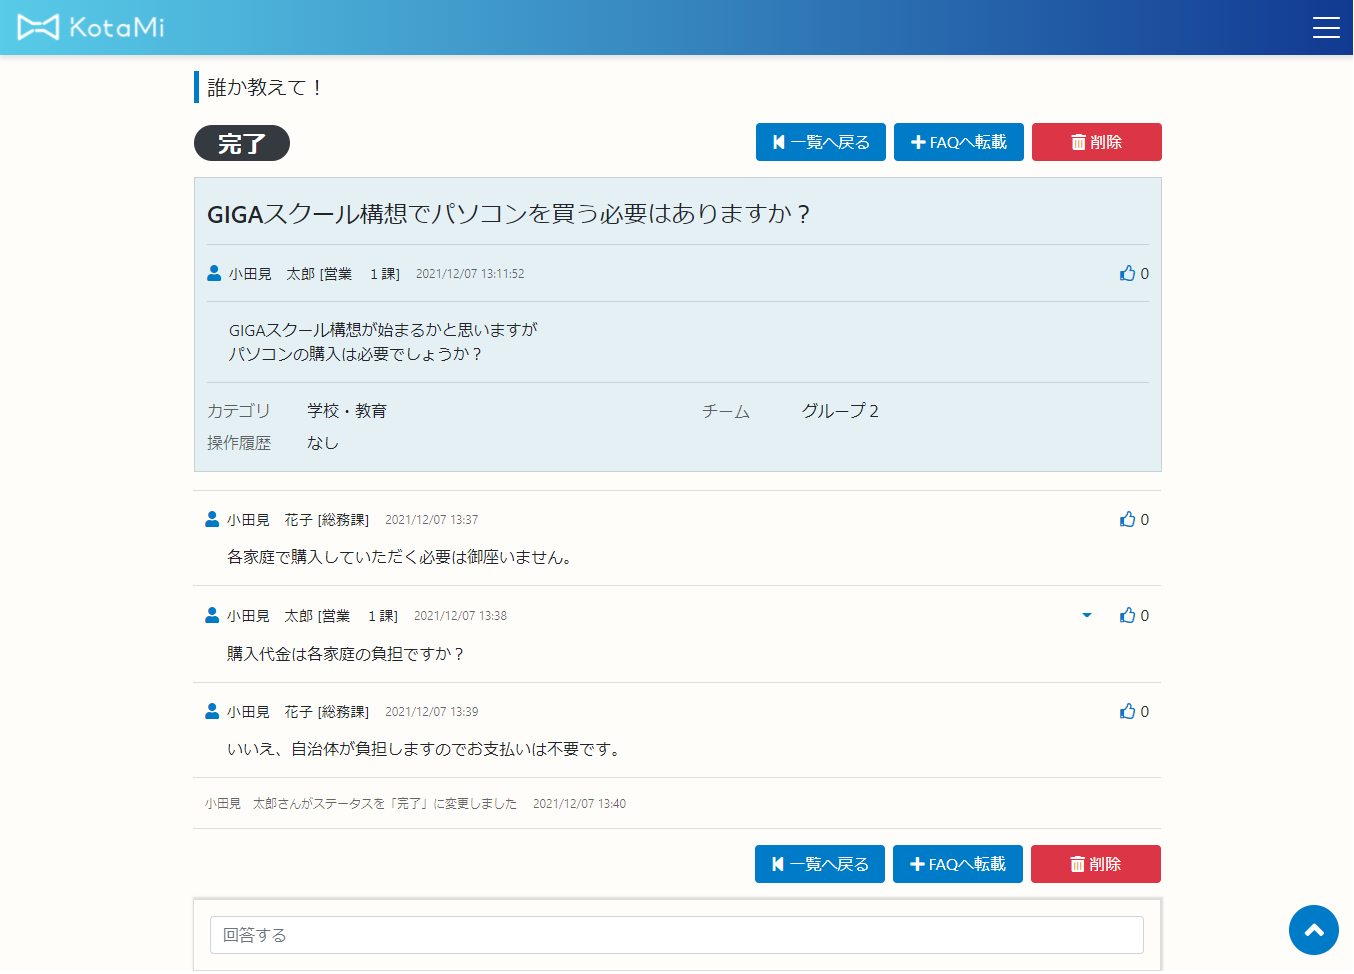Click top 削除 button

point(1097,142)
